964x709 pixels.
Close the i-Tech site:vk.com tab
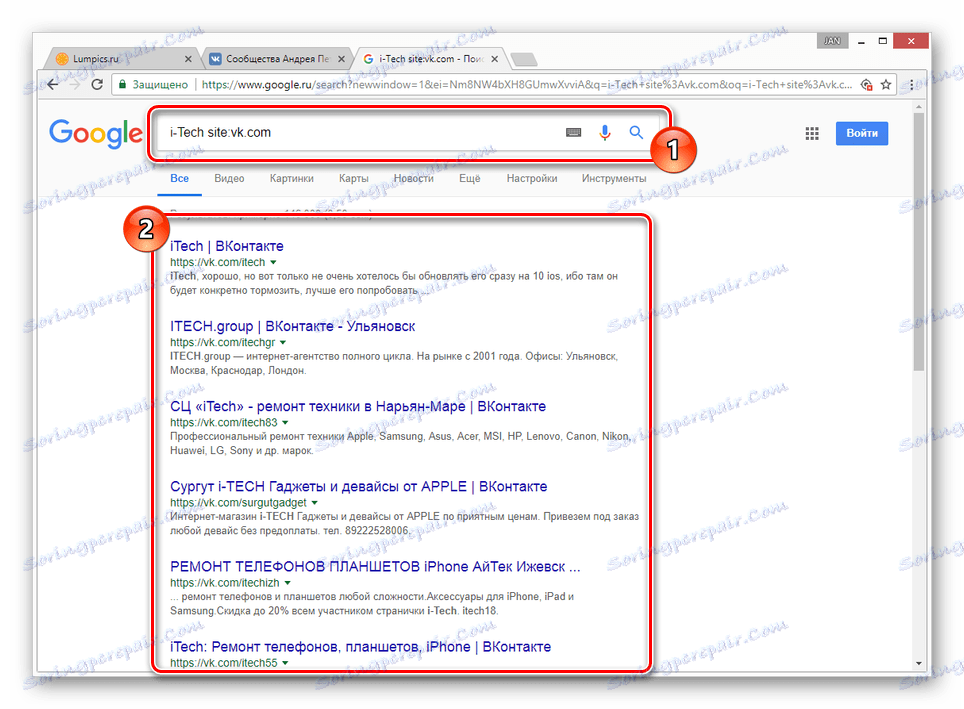pyautogui.click(x=494, y=59)
